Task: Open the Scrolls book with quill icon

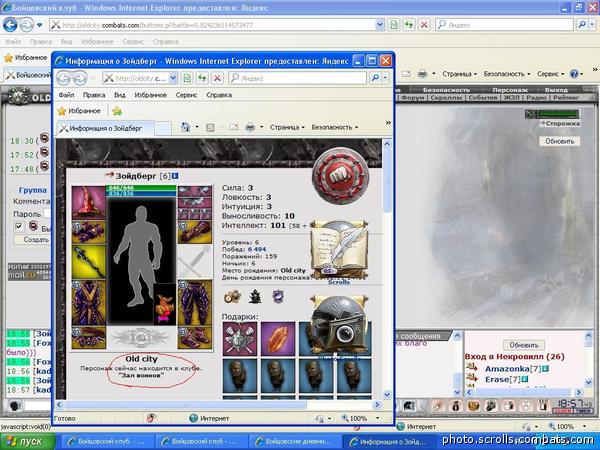Action: (338, 248)
